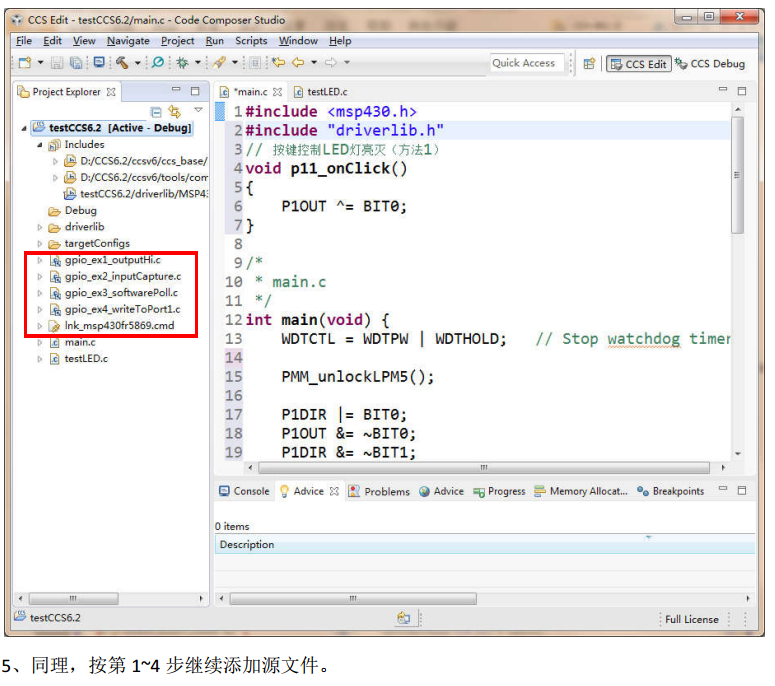775x686 pixels.
Task: Open the Window menu
Action: (298, 41)
